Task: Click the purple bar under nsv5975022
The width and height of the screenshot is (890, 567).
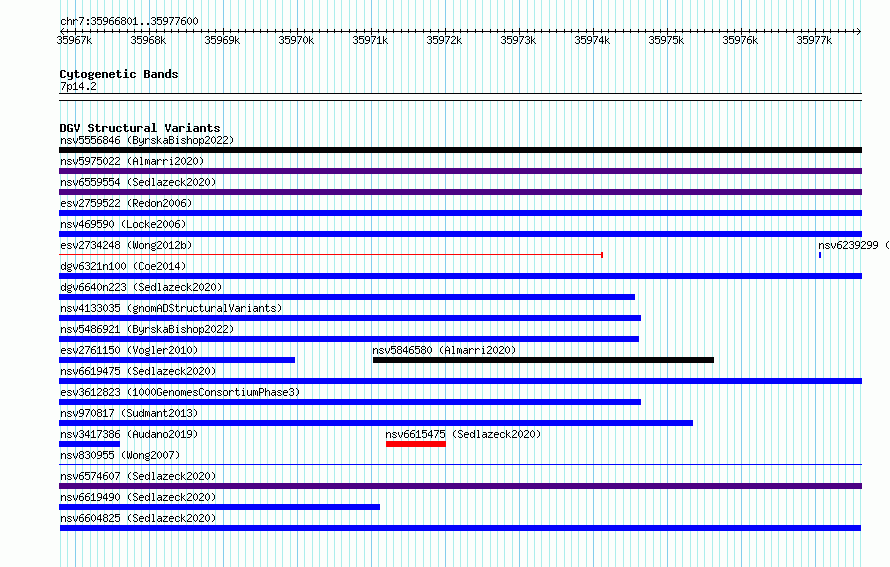Action: (x=460, y=171)
